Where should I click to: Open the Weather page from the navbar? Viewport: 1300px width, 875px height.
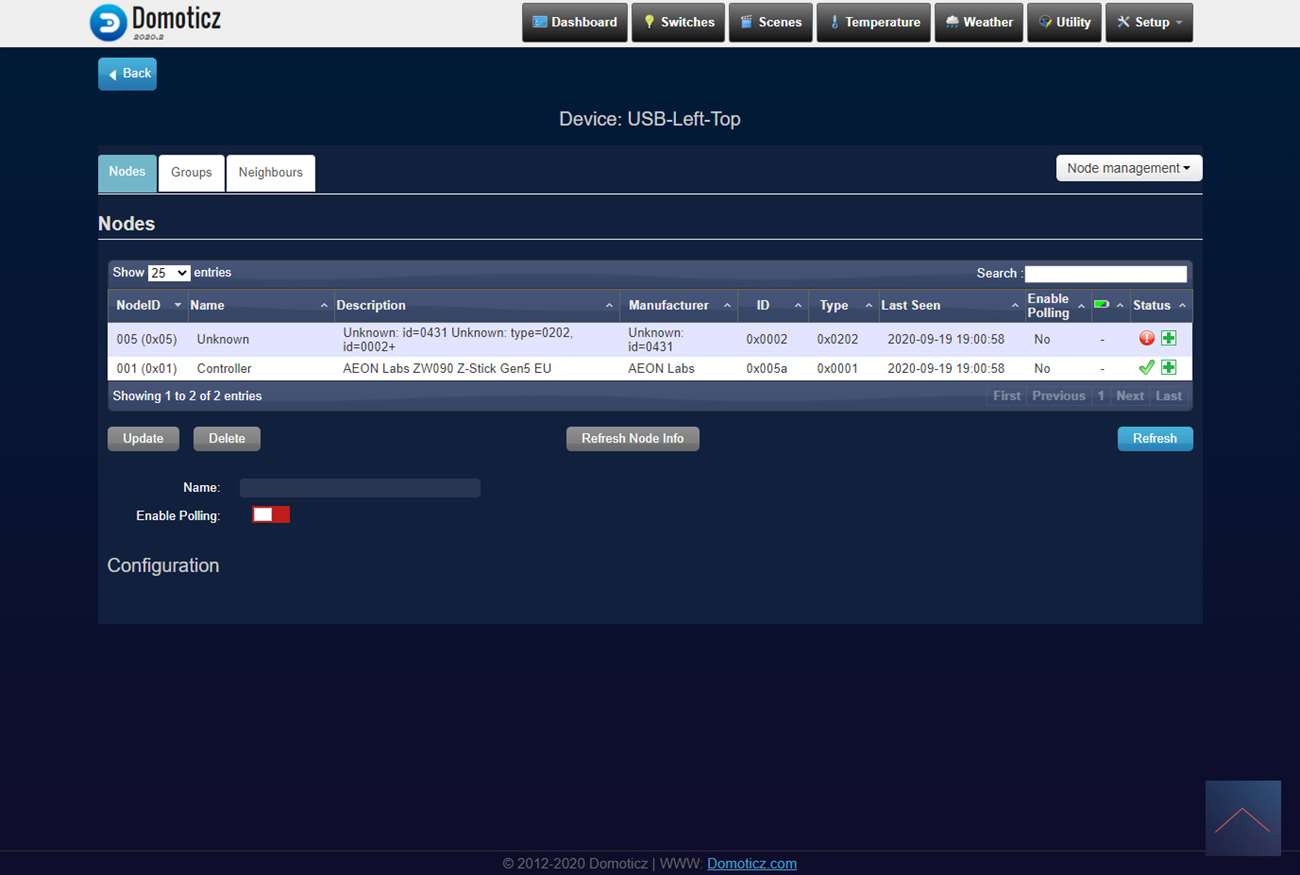point(978,22)
